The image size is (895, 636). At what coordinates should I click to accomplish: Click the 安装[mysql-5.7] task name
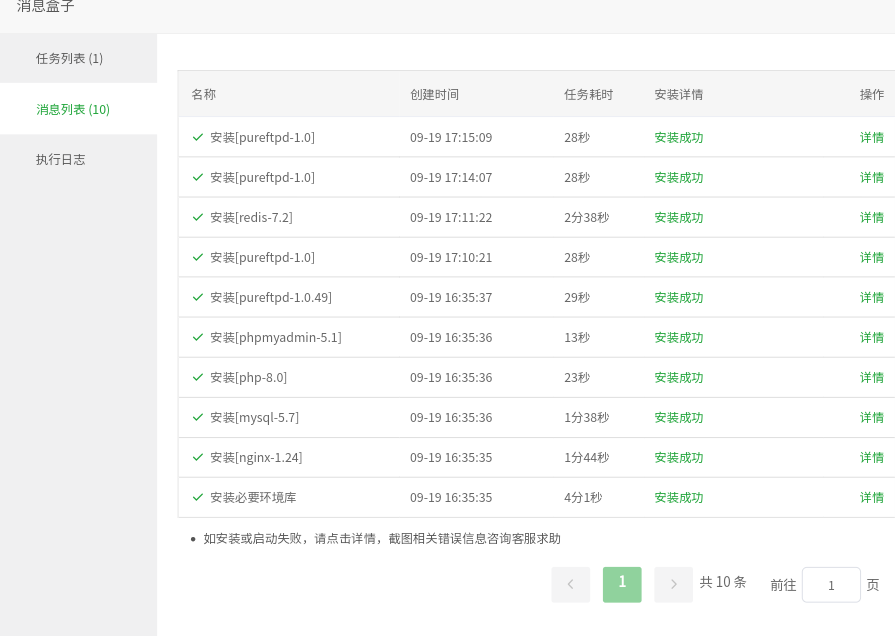(254, 417)
